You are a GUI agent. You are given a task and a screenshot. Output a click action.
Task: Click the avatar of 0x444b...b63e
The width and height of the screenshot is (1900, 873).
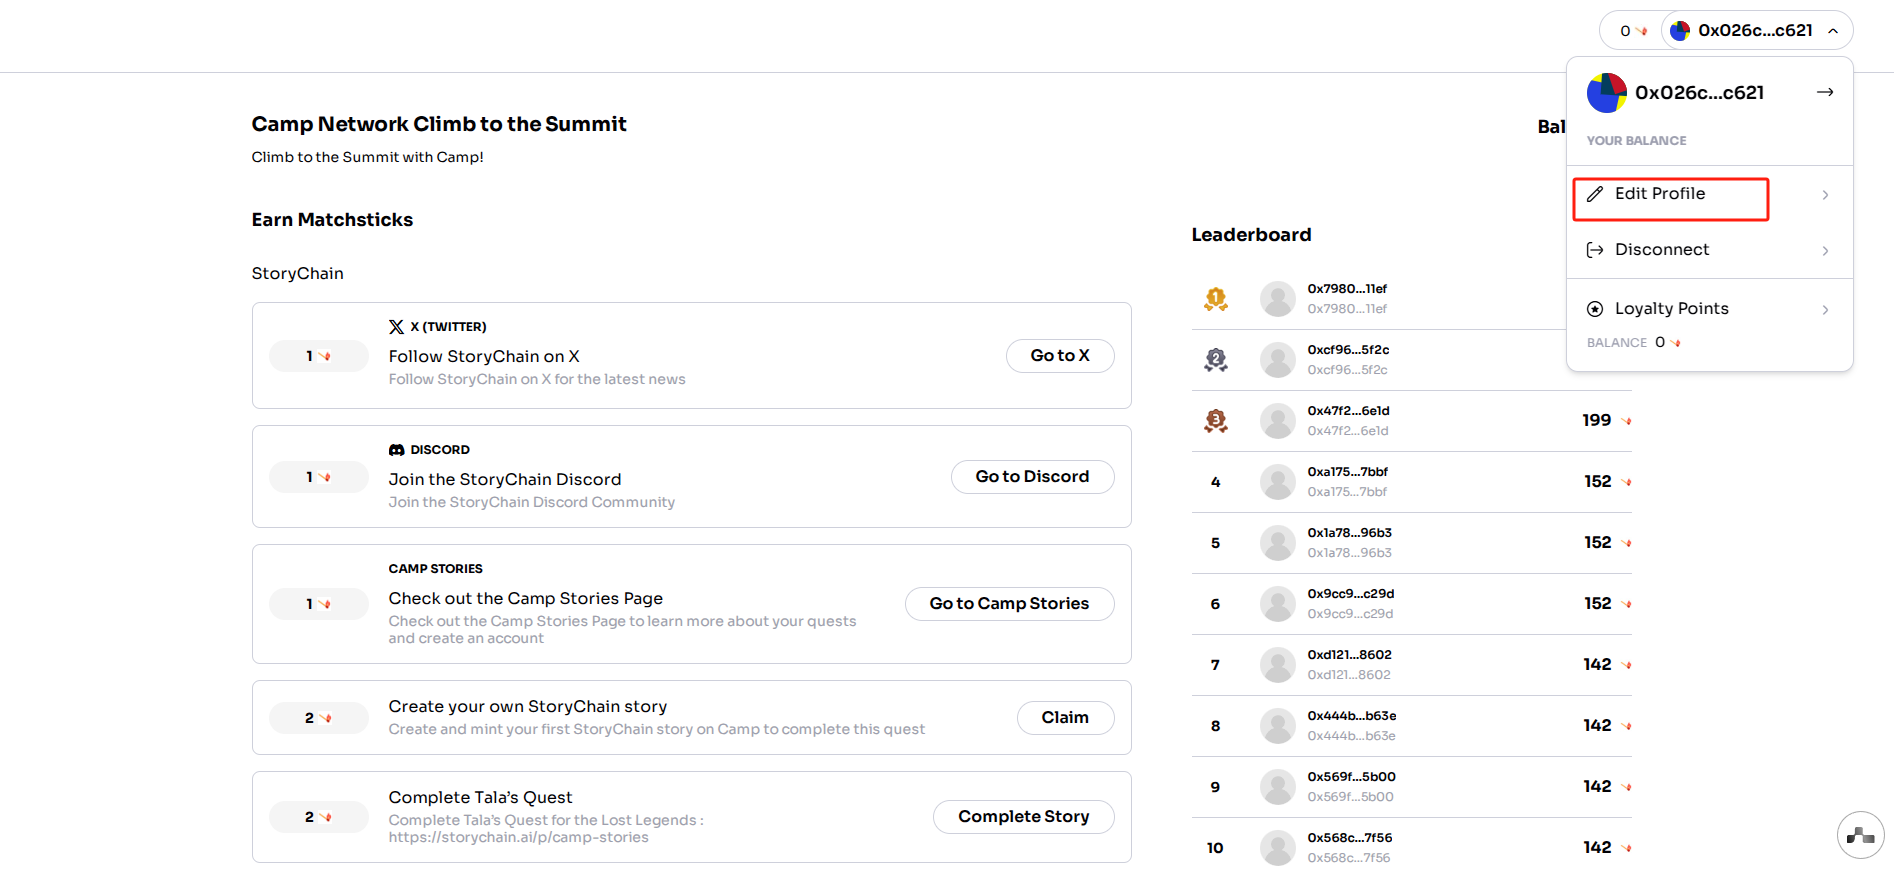click(1278, 726)
